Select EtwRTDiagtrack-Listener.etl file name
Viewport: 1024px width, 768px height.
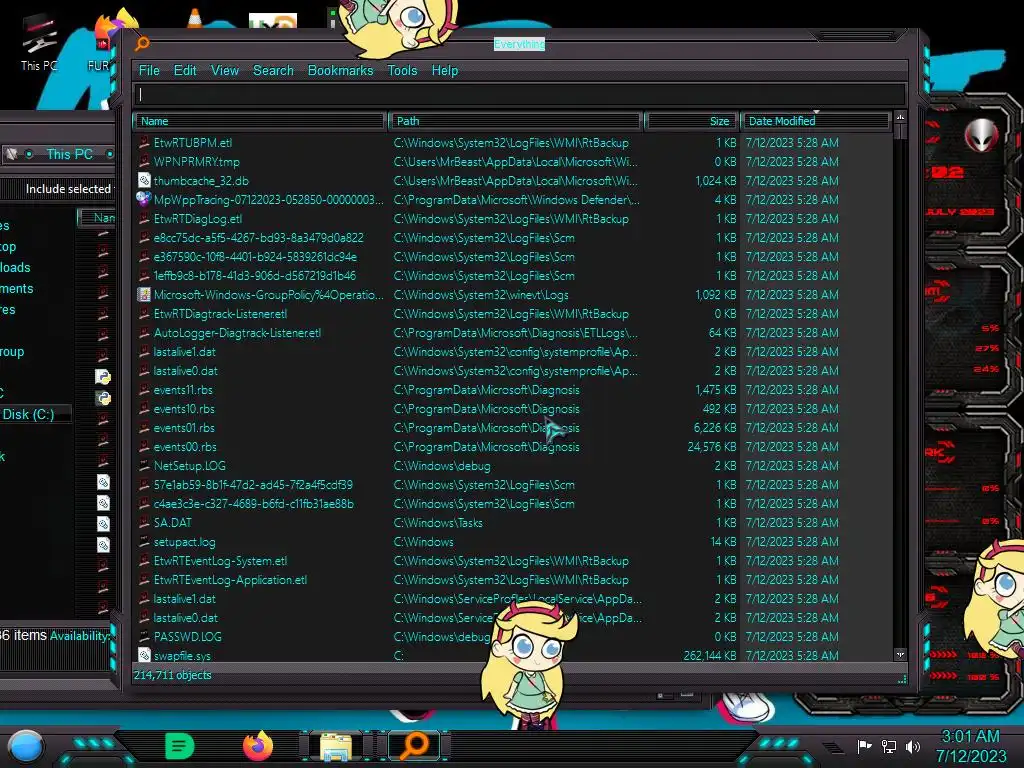(220, 314)
